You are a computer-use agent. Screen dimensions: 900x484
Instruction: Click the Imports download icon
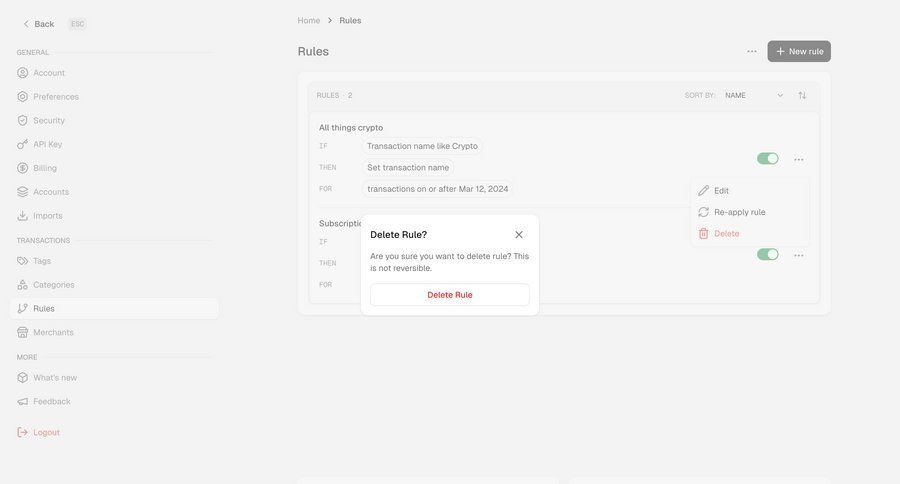22,216
